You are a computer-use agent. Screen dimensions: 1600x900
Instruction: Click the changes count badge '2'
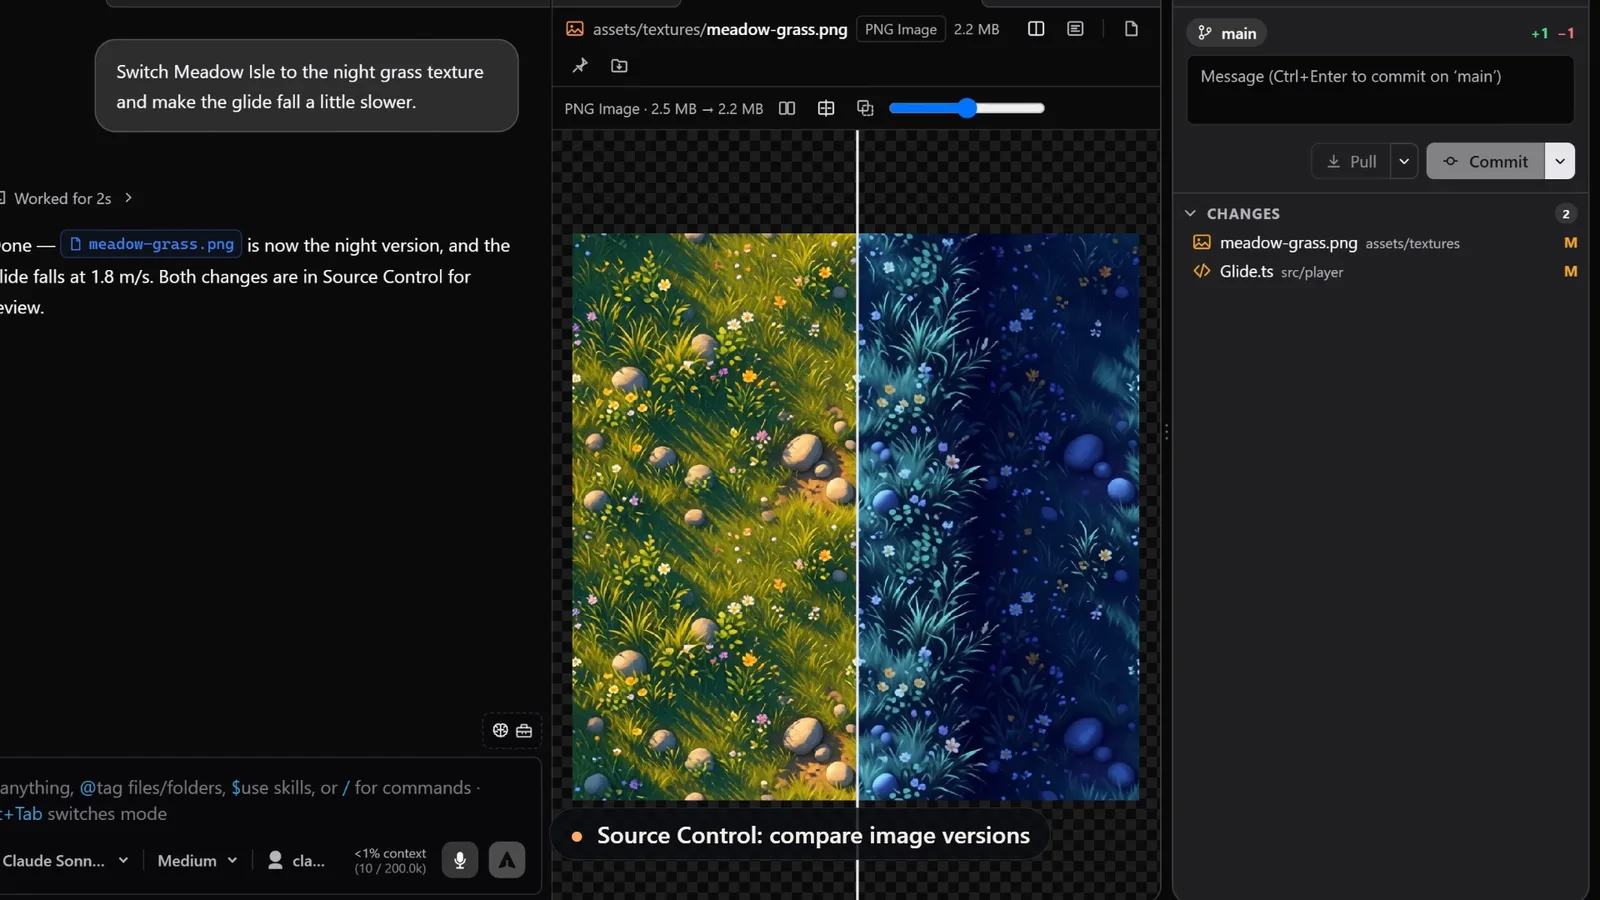pos(1566,214)
